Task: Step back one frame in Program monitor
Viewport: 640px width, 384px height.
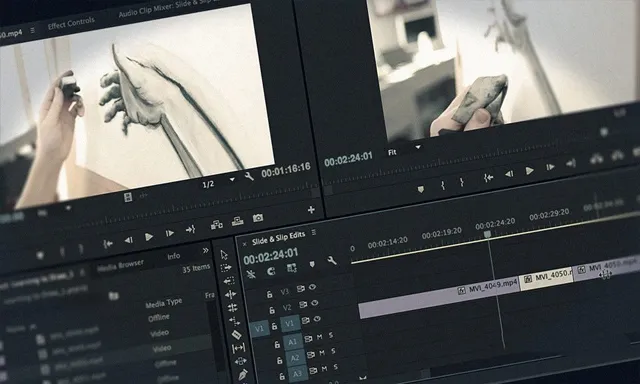Action: (x=509, y=174)
